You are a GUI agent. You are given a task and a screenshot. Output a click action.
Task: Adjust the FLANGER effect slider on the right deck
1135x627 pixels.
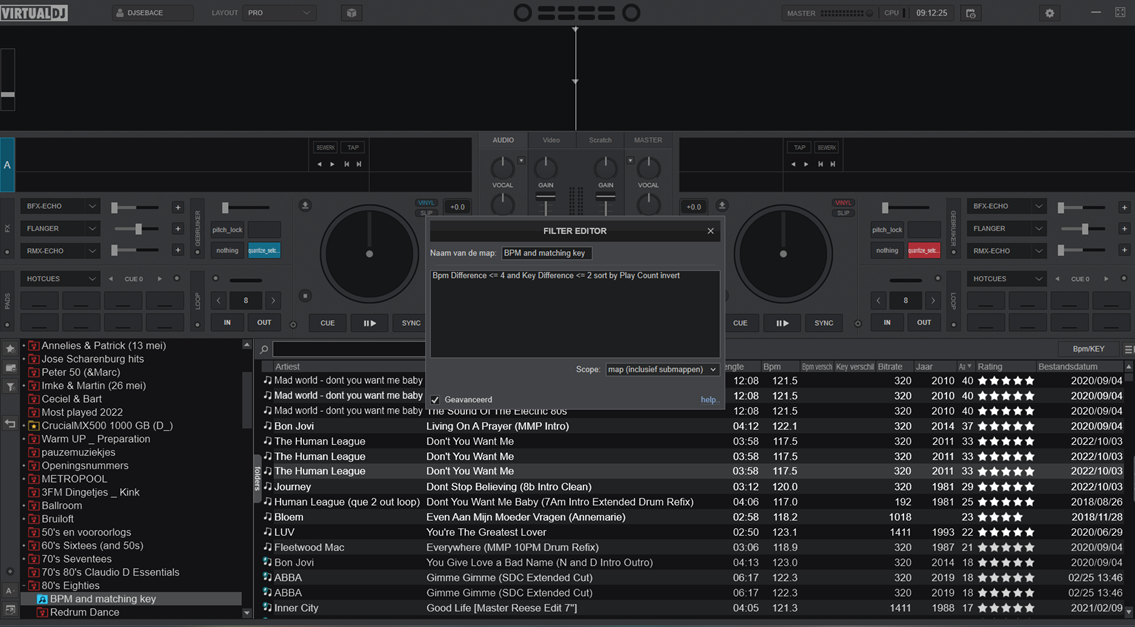[1082, 229]
